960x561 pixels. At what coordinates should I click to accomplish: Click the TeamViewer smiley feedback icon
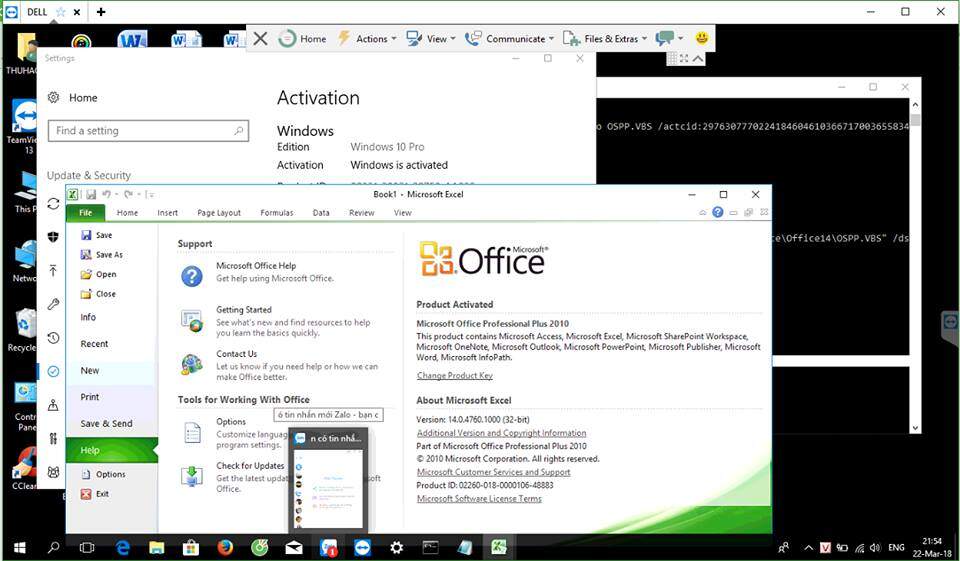(702, 38)
